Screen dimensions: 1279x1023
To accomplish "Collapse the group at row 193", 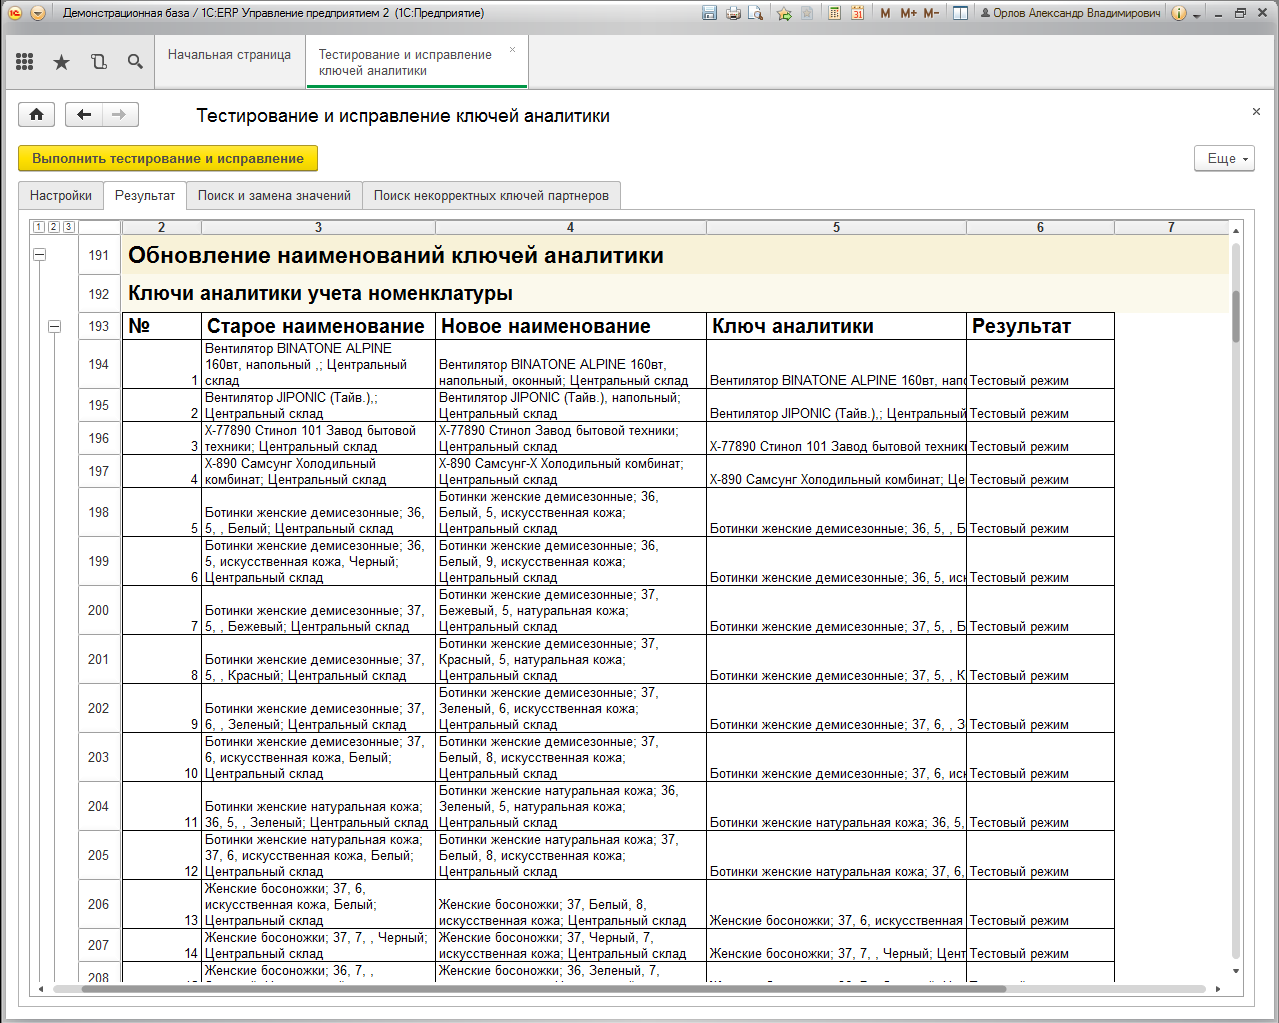I will pyautogui.click(x=55, y=326).
